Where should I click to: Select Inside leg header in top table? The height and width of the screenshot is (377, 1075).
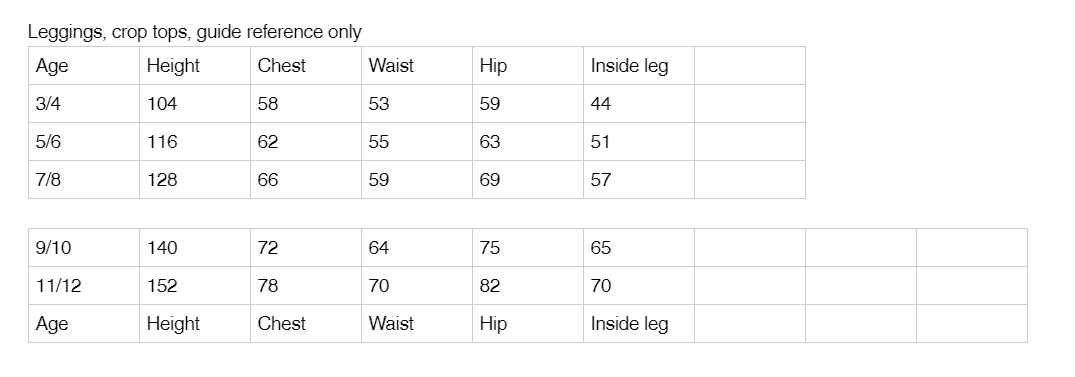[639, 66]
